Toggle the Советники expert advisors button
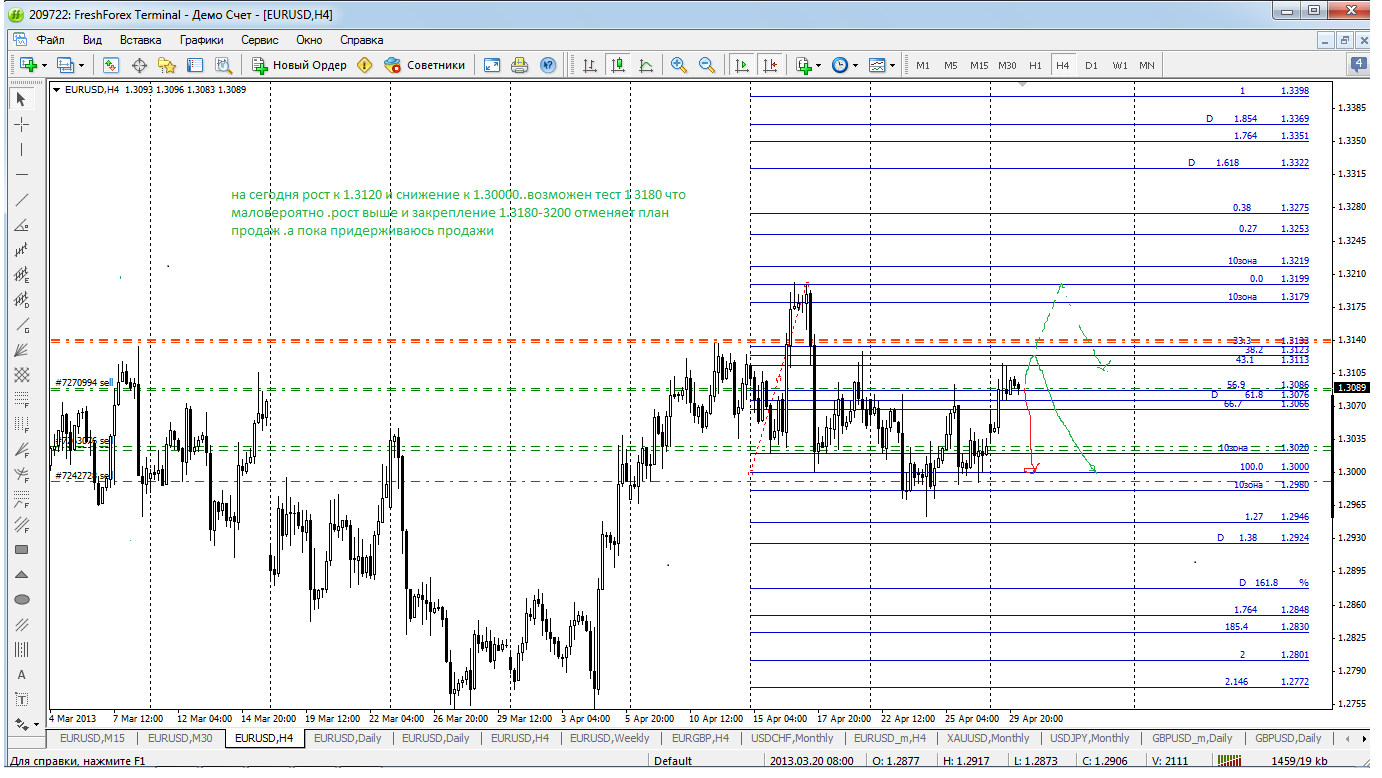 (x=425, y=65)
